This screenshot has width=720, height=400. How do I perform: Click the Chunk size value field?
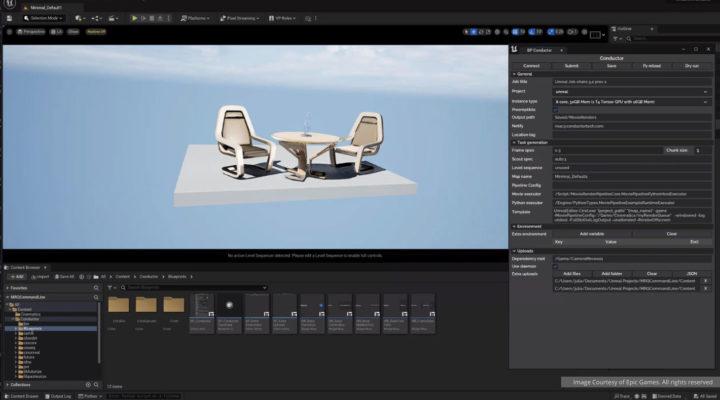click(x=703, y=150)
